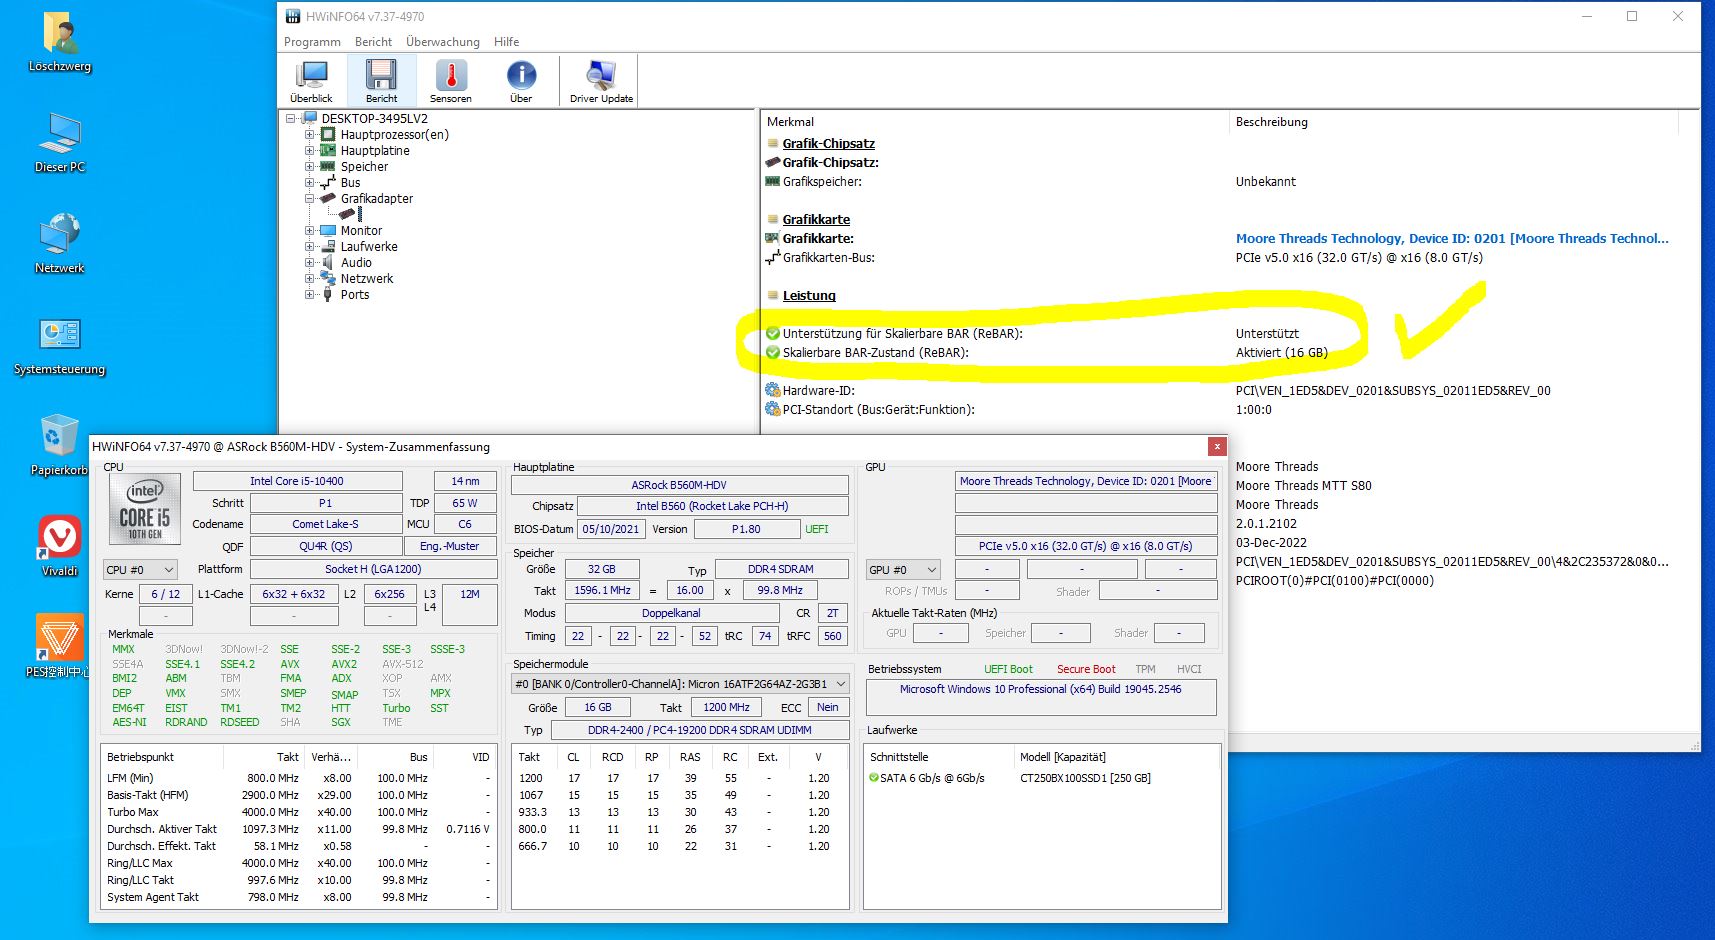Open the Überblick summary toolbar button
This screenshot has width=1715, height=940.
311,81
